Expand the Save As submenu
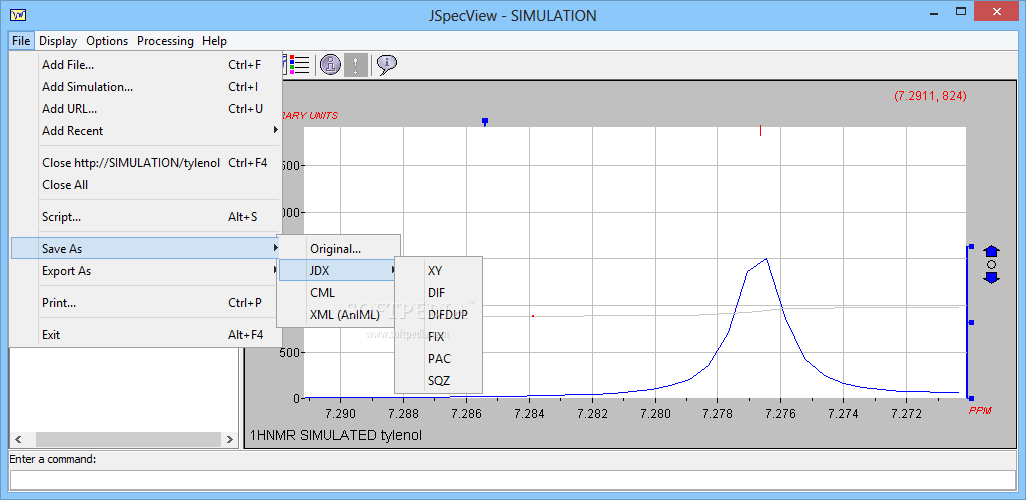The height and width of the screenshot is (500, 1026). pos(146,249)
